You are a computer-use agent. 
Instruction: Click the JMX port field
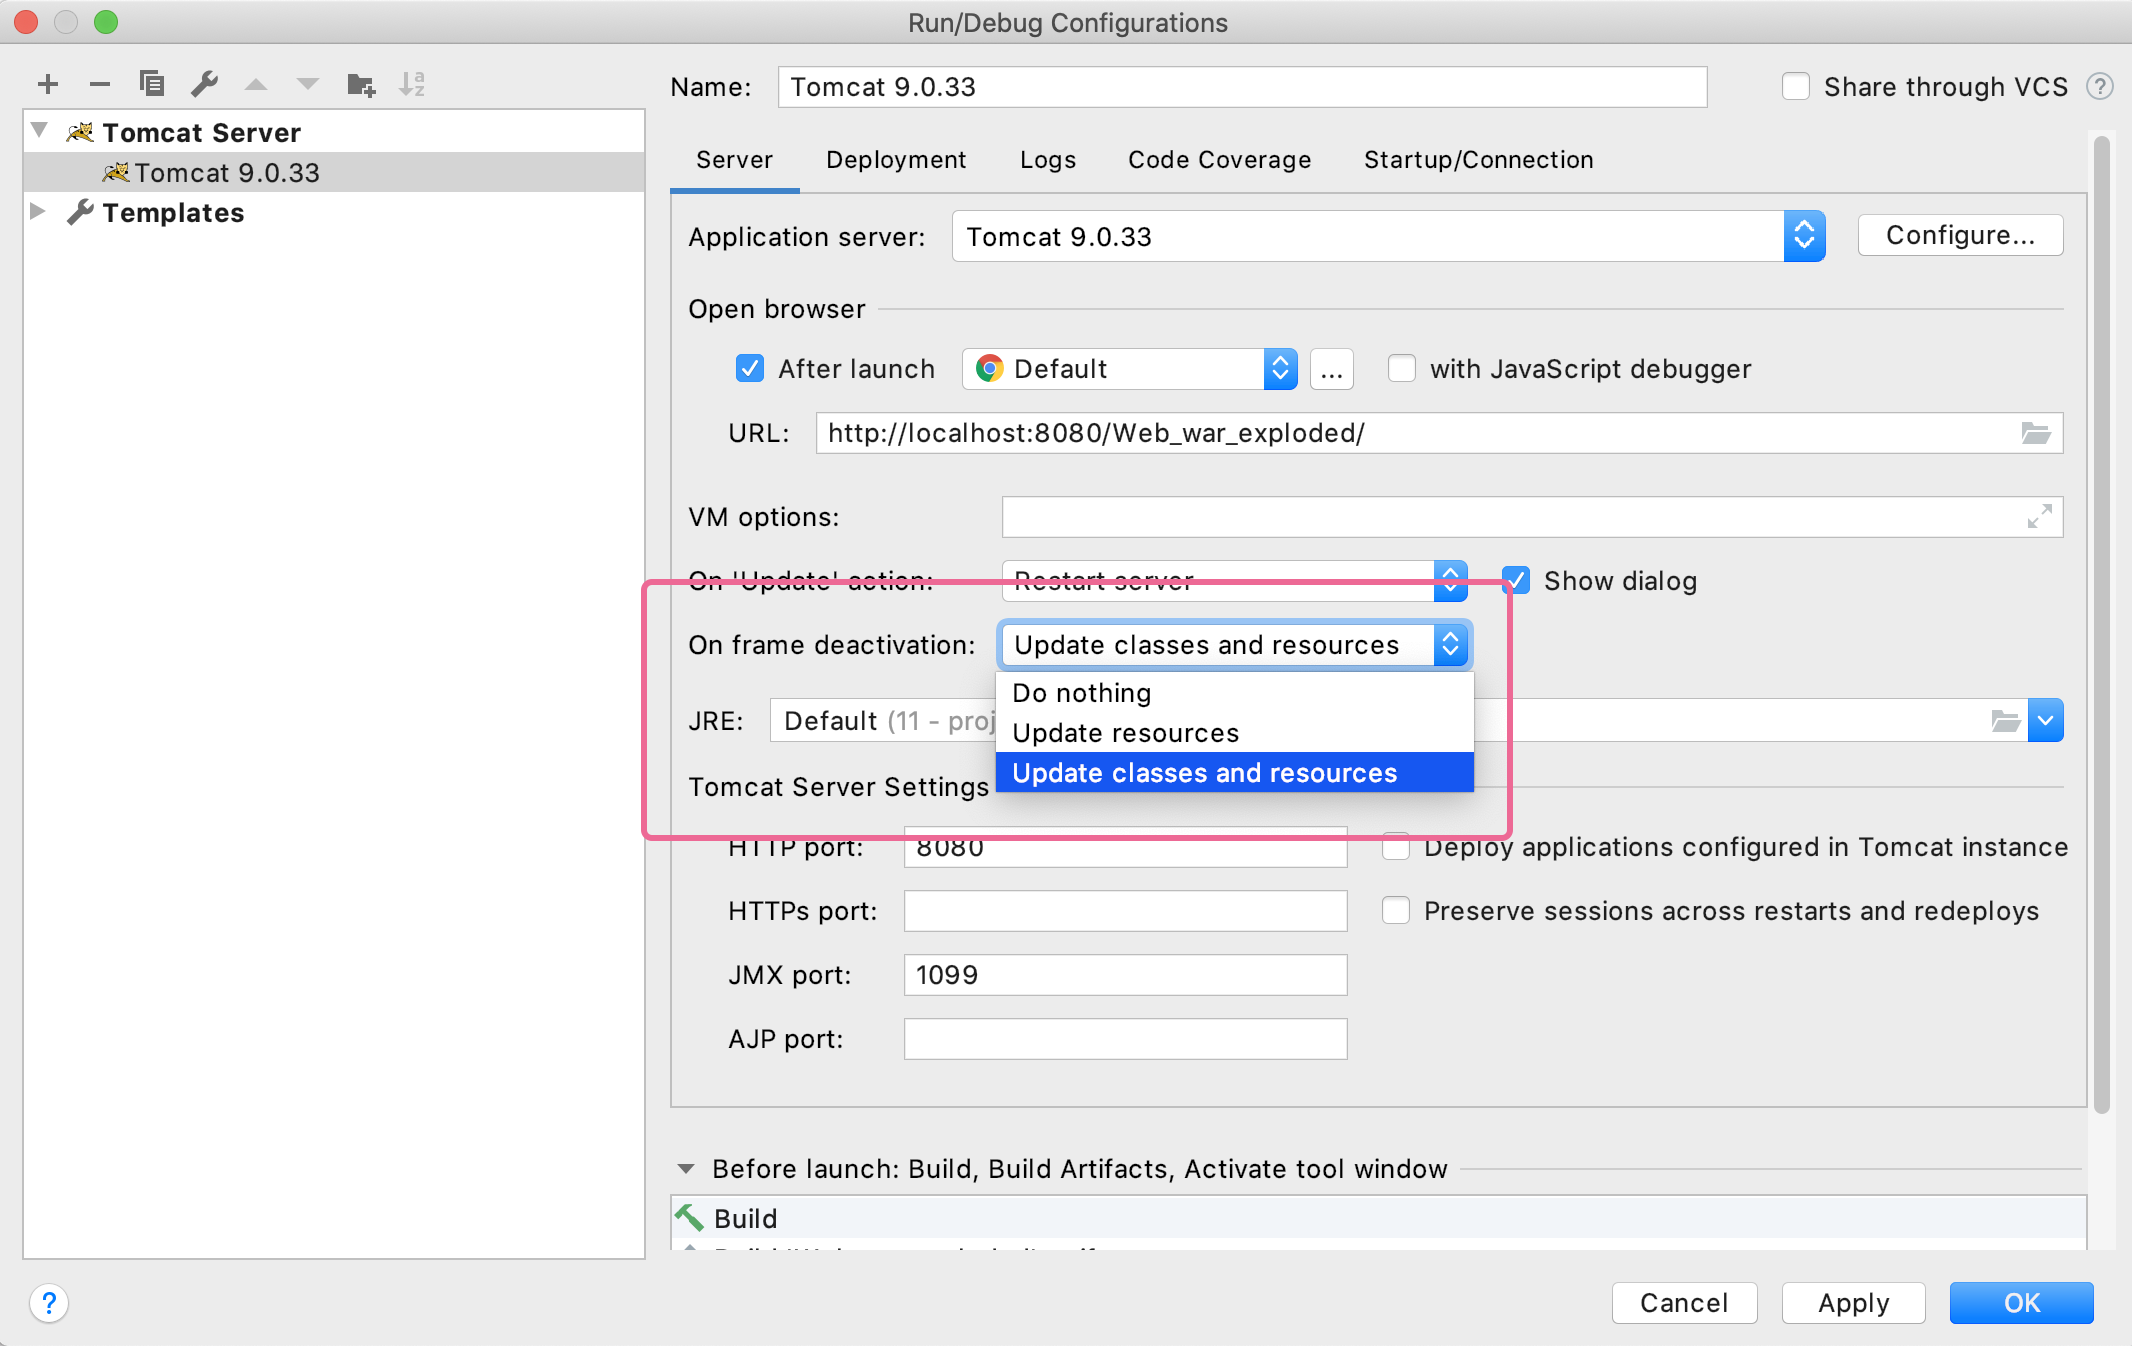(1125, 975)
